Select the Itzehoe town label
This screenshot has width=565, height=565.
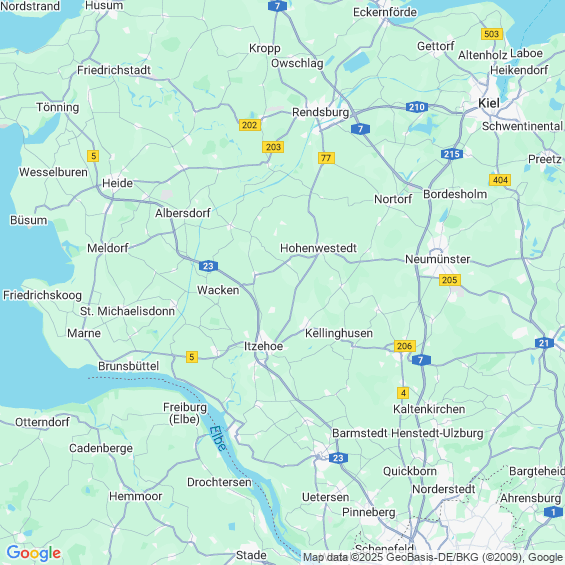pyautogui.click(x=263, y=346)
